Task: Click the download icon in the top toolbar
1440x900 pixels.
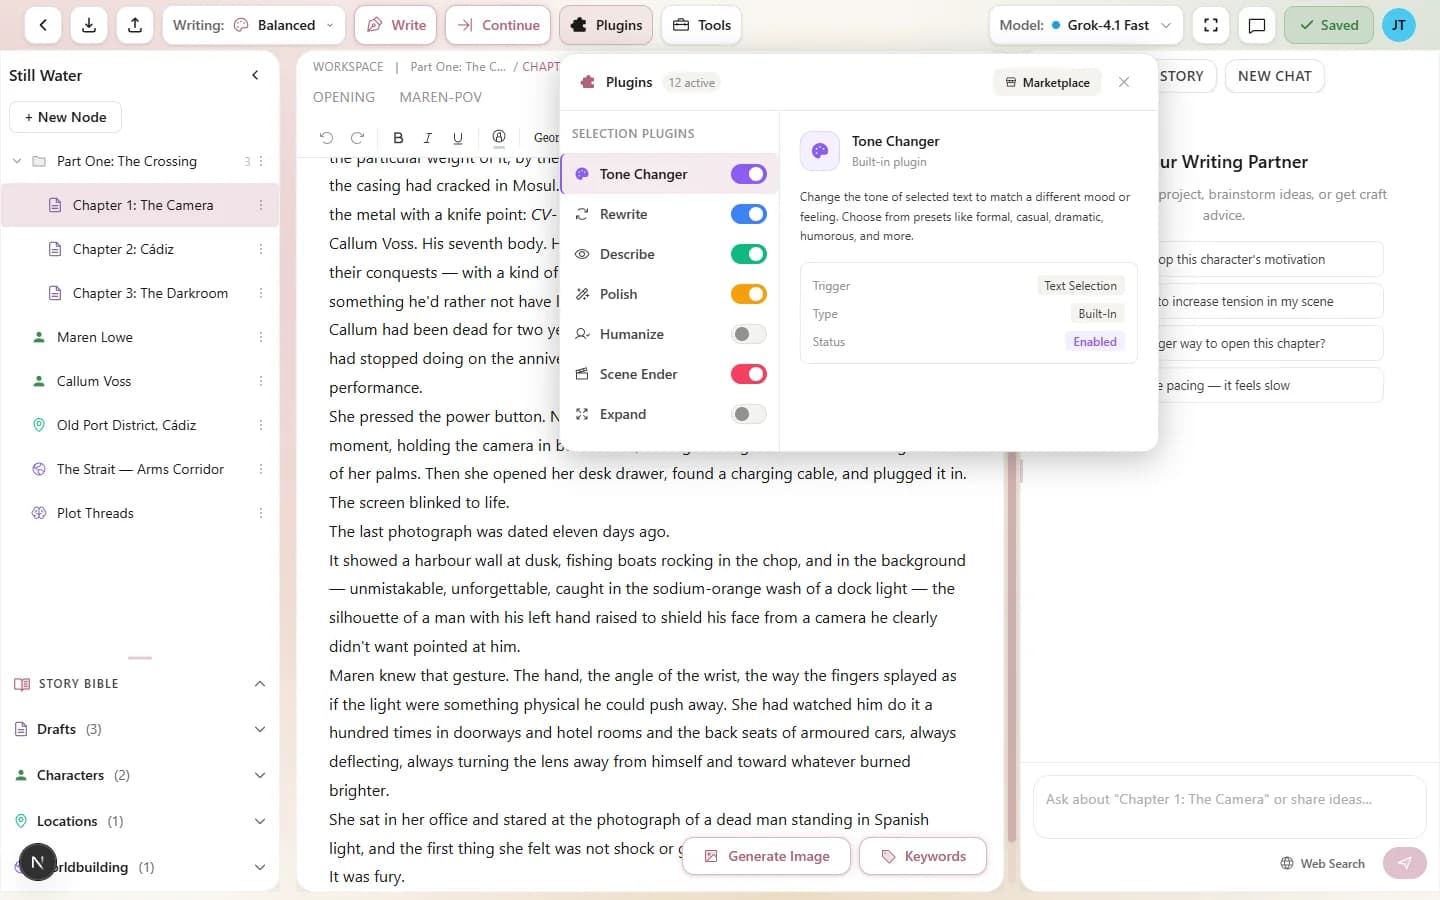Action: coord(88,25)
